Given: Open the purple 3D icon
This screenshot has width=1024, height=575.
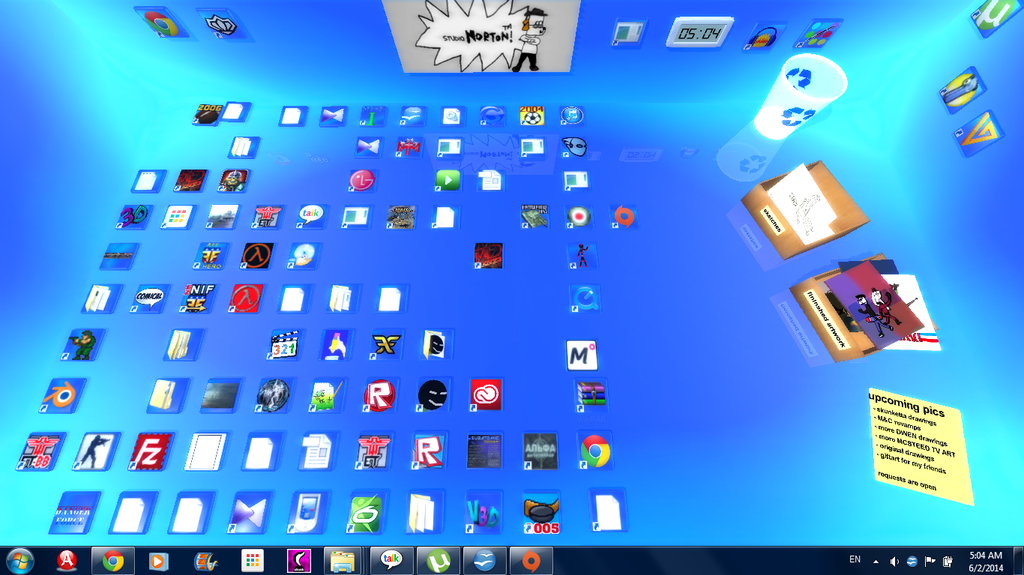Looking at the screenshot, I should (x=134, y=216).
